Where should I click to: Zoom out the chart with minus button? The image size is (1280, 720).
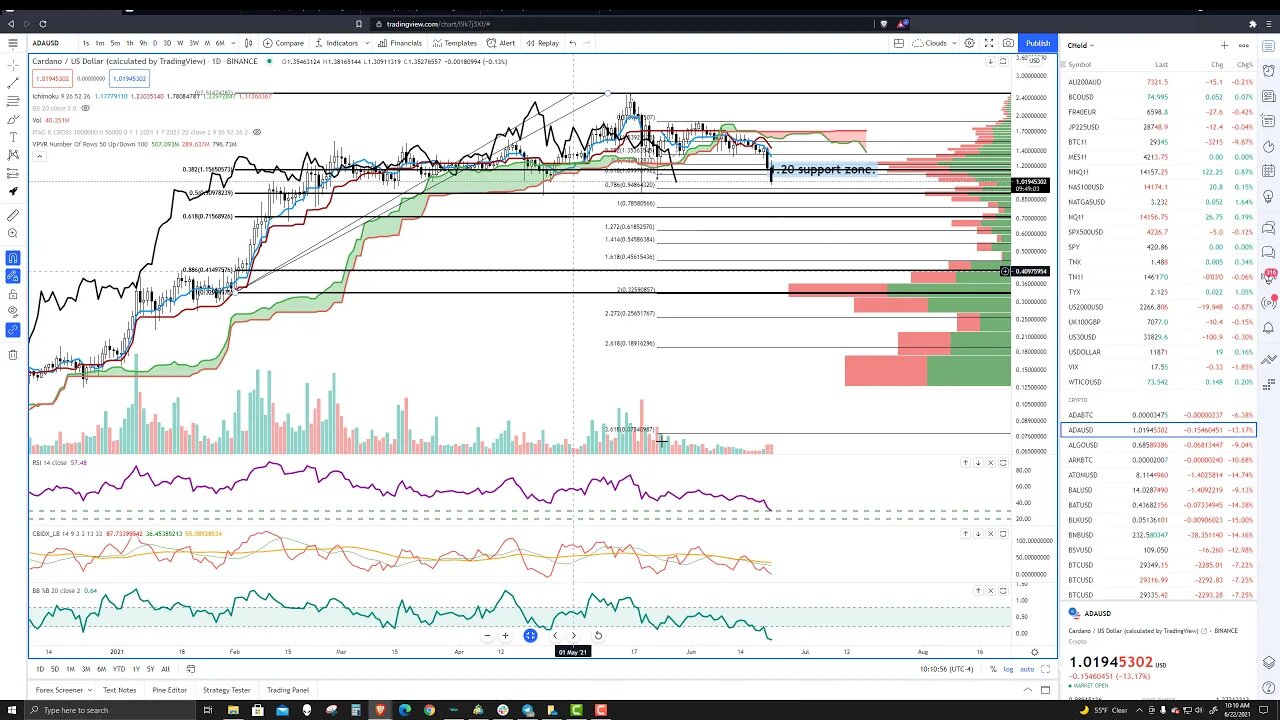pyautogui.click(x=487, y=635)
